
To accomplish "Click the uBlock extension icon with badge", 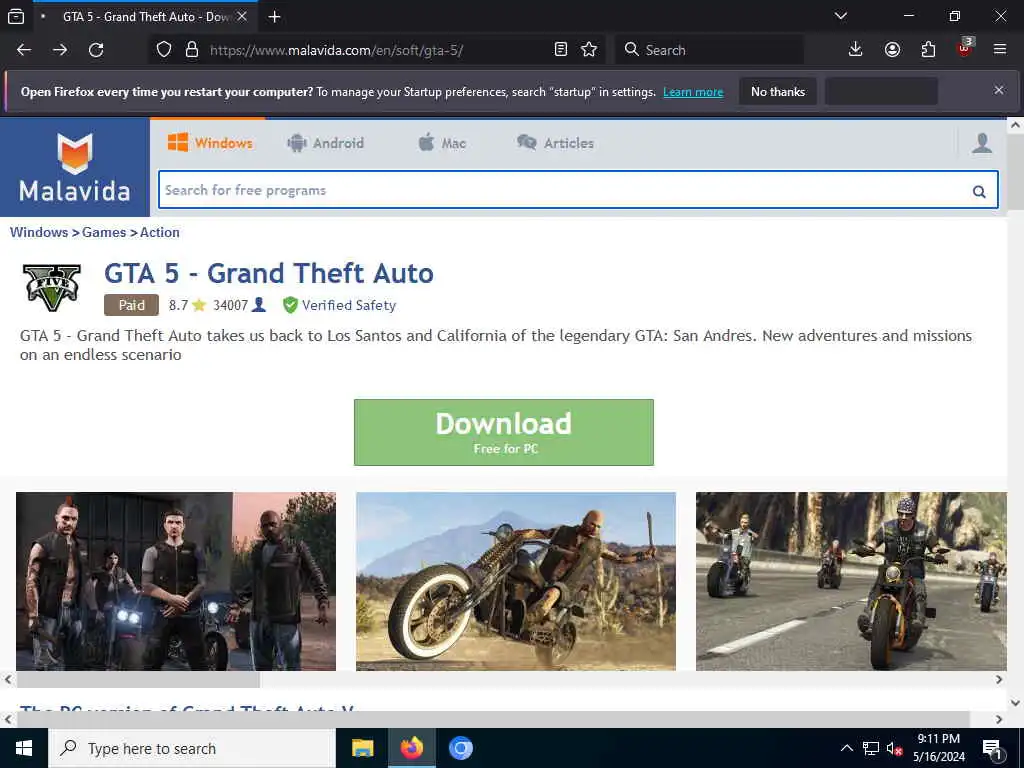I will tap(965, 48).
